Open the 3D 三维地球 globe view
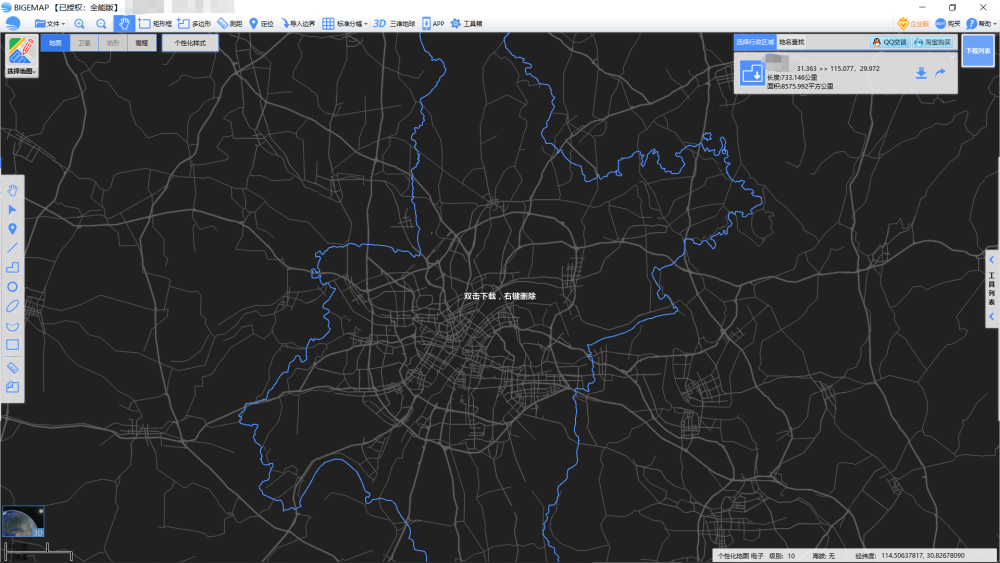 pyautogui.click(x=394, y=24)
